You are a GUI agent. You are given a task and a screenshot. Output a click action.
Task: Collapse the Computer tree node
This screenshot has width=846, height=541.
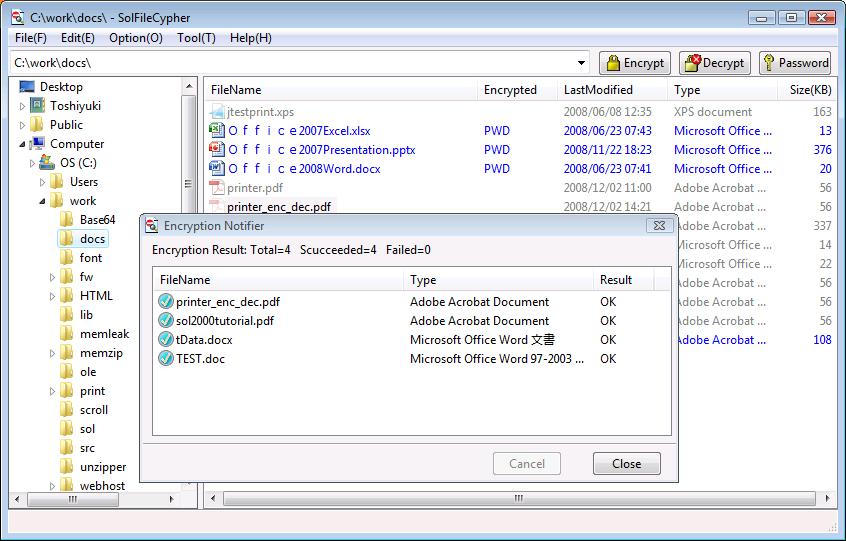(x=22, y=144)
